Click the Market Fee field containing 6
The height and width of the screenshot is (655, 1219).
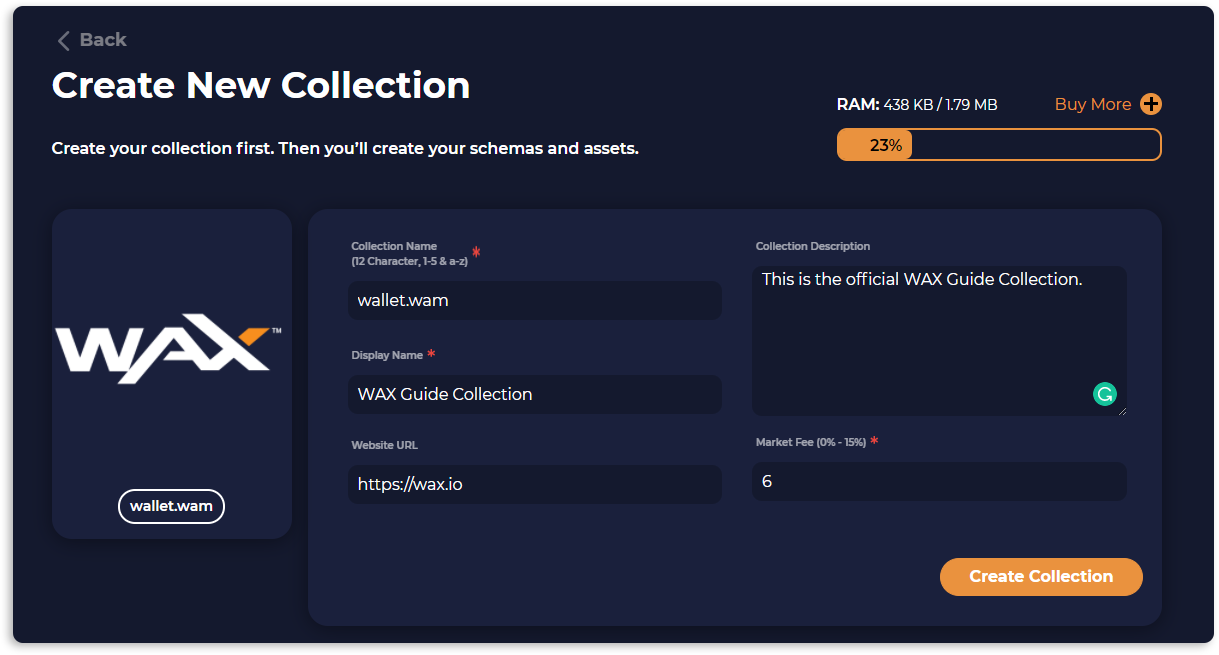point(939,481)
